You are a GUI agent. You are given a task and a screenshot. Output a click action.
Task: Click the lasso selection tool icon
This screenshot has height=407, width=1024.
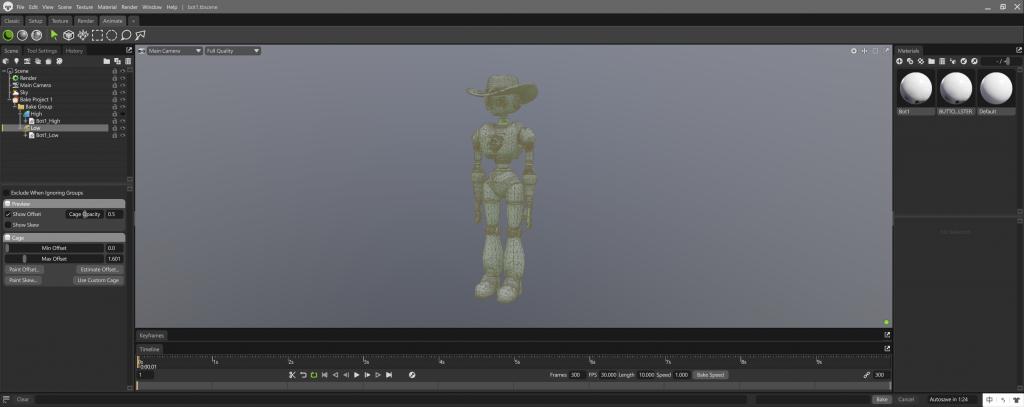[126, 35]
